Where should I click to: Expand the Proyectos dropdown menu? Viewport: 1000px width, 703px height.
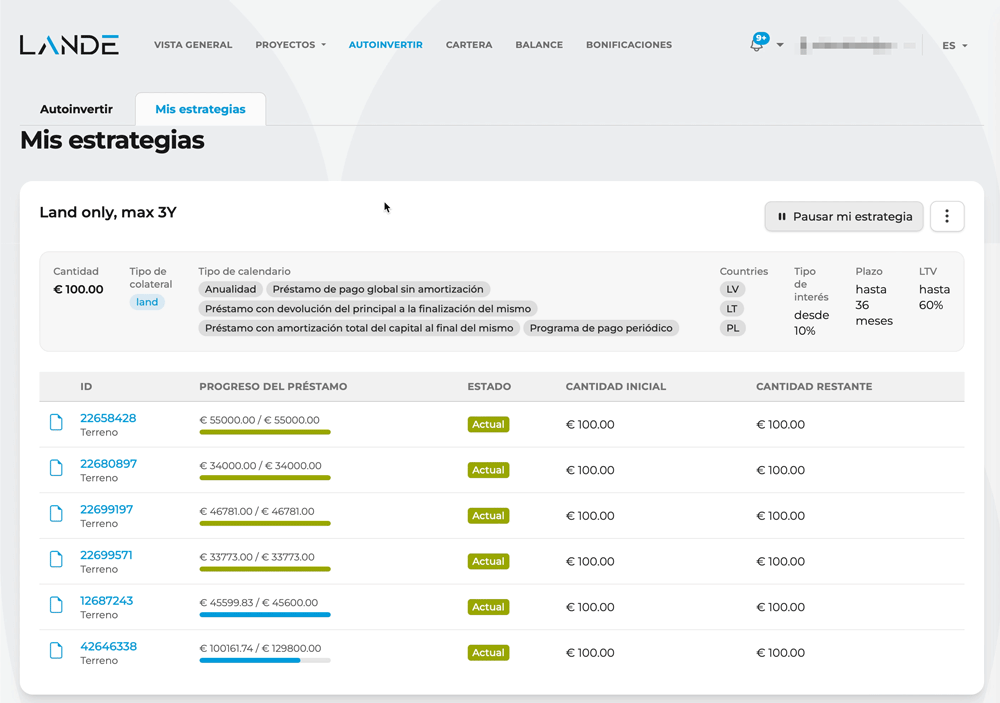pyautogui.click(x=290, y=45)
